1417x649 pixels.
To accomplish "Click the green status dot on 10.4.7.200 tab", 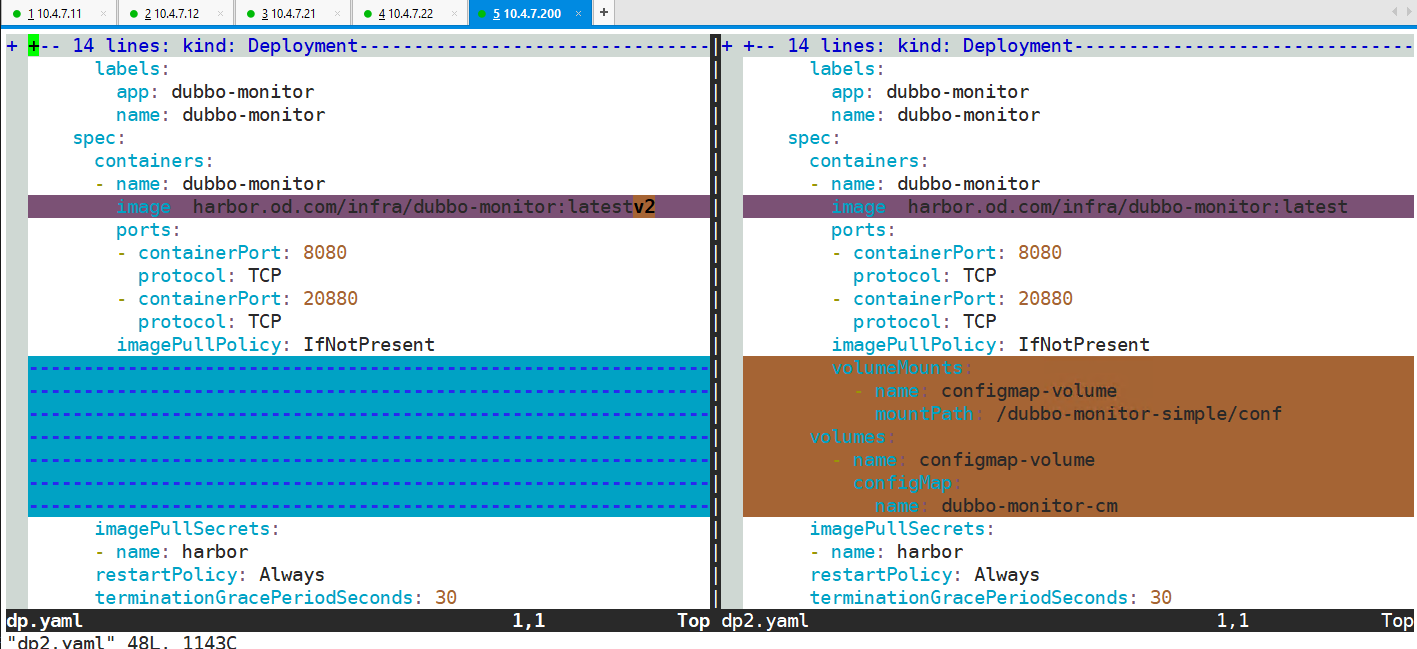I will pyautogui.click(x=482, y=13).
